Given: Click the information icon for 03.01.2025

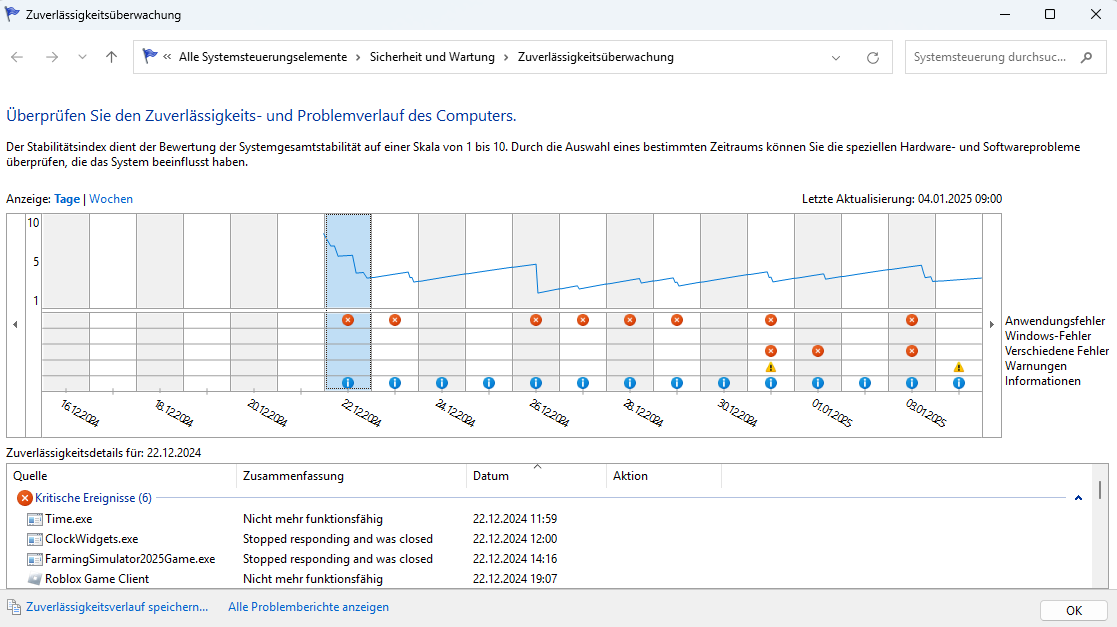Looking at the screenshot, I should pyautogui.click(x=912, y=383).
